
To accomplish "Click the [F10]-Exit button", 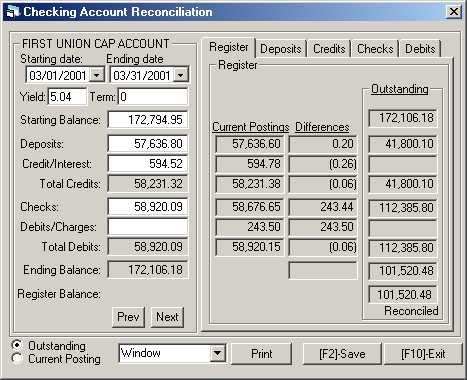I will [x=423, y=353].
